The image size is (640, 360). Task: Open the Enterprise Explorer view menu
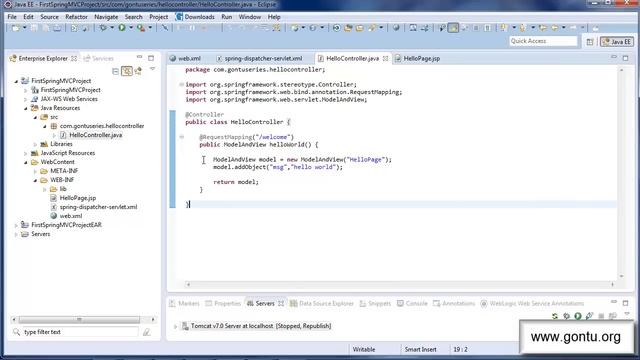152,69
